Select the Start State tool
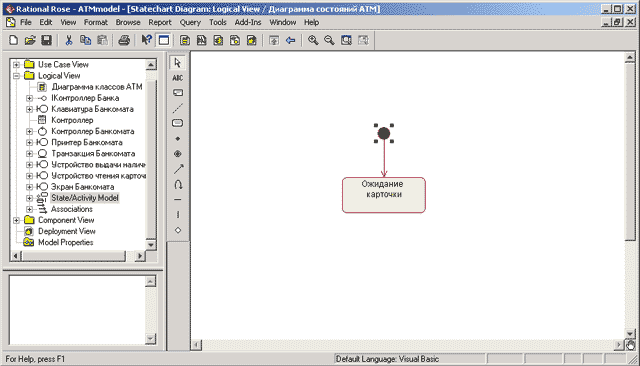The width and height of the screenshot is (640, 366). pos(178,139)
